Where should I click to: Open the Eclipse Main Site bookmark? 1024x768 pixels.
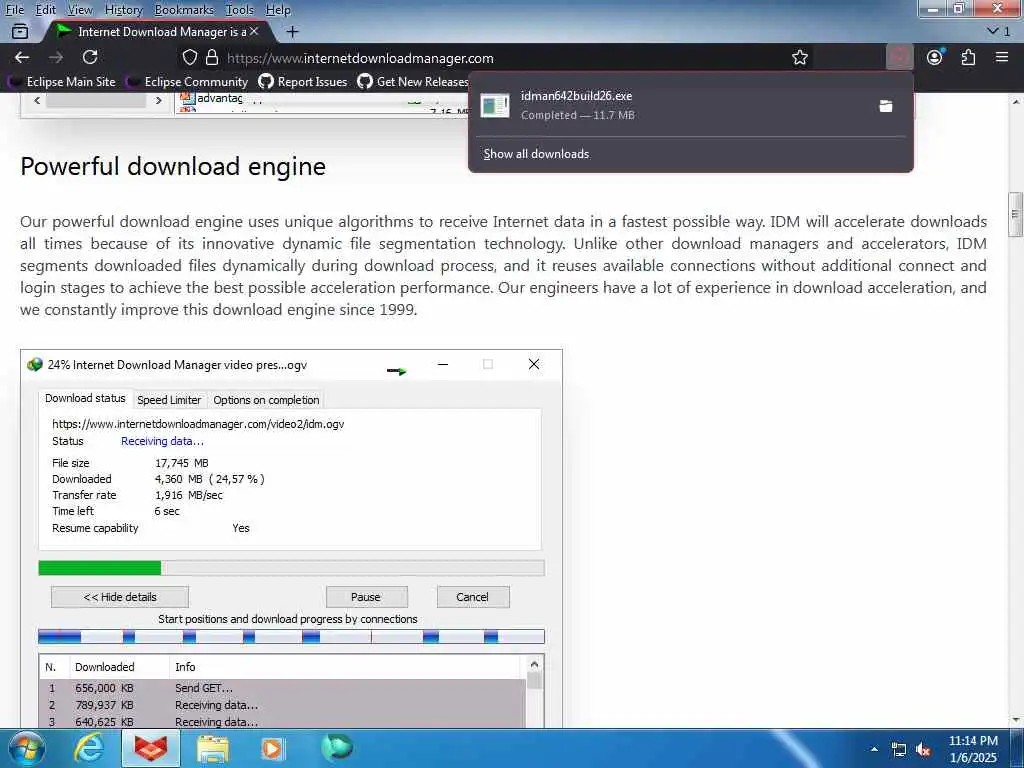[63, 82]
